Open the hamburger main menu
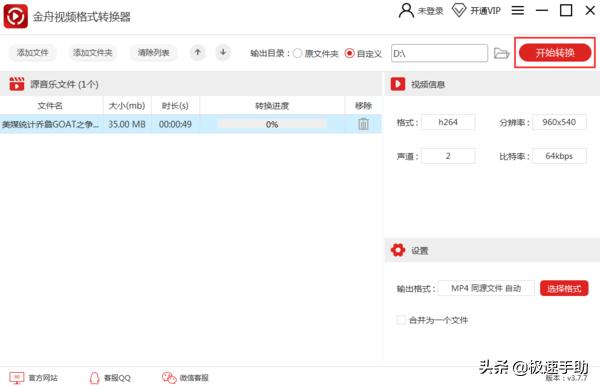The height and width of the screenshot is (386, 600). coord(518,10)
